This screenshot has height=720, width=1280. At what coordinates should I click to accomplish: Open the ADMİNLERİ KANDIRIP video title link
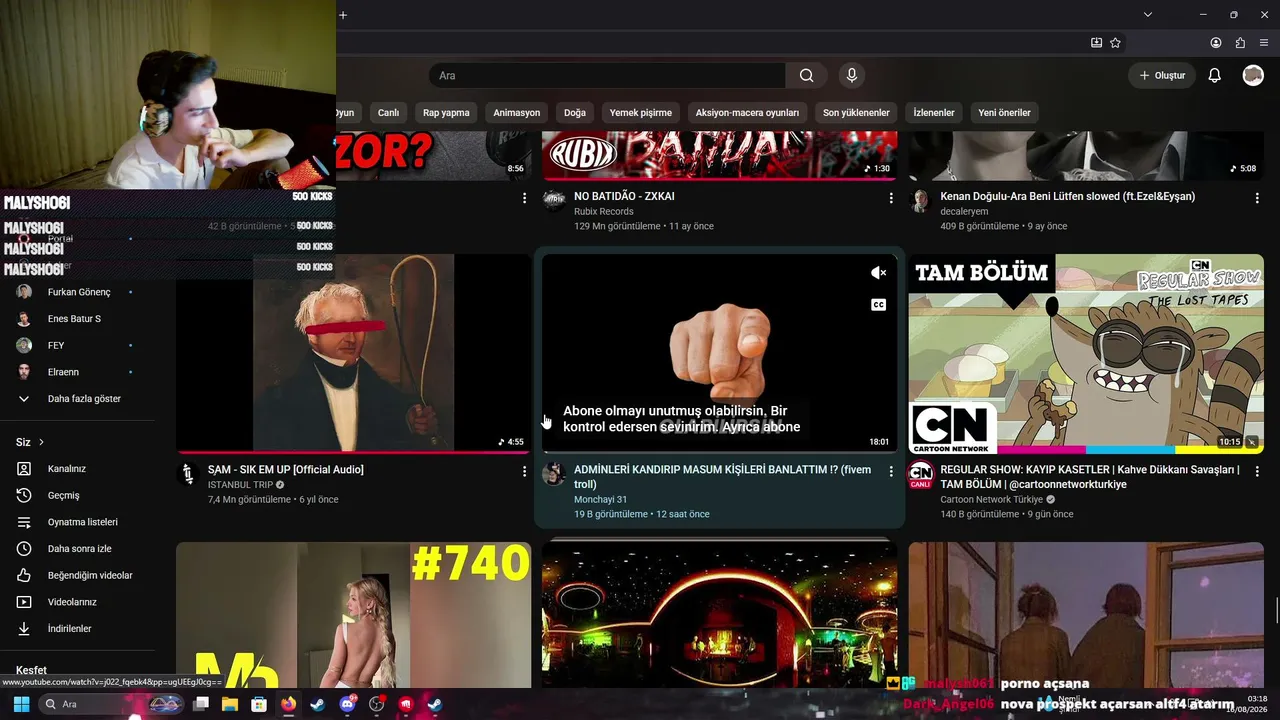tap(722, 477)
